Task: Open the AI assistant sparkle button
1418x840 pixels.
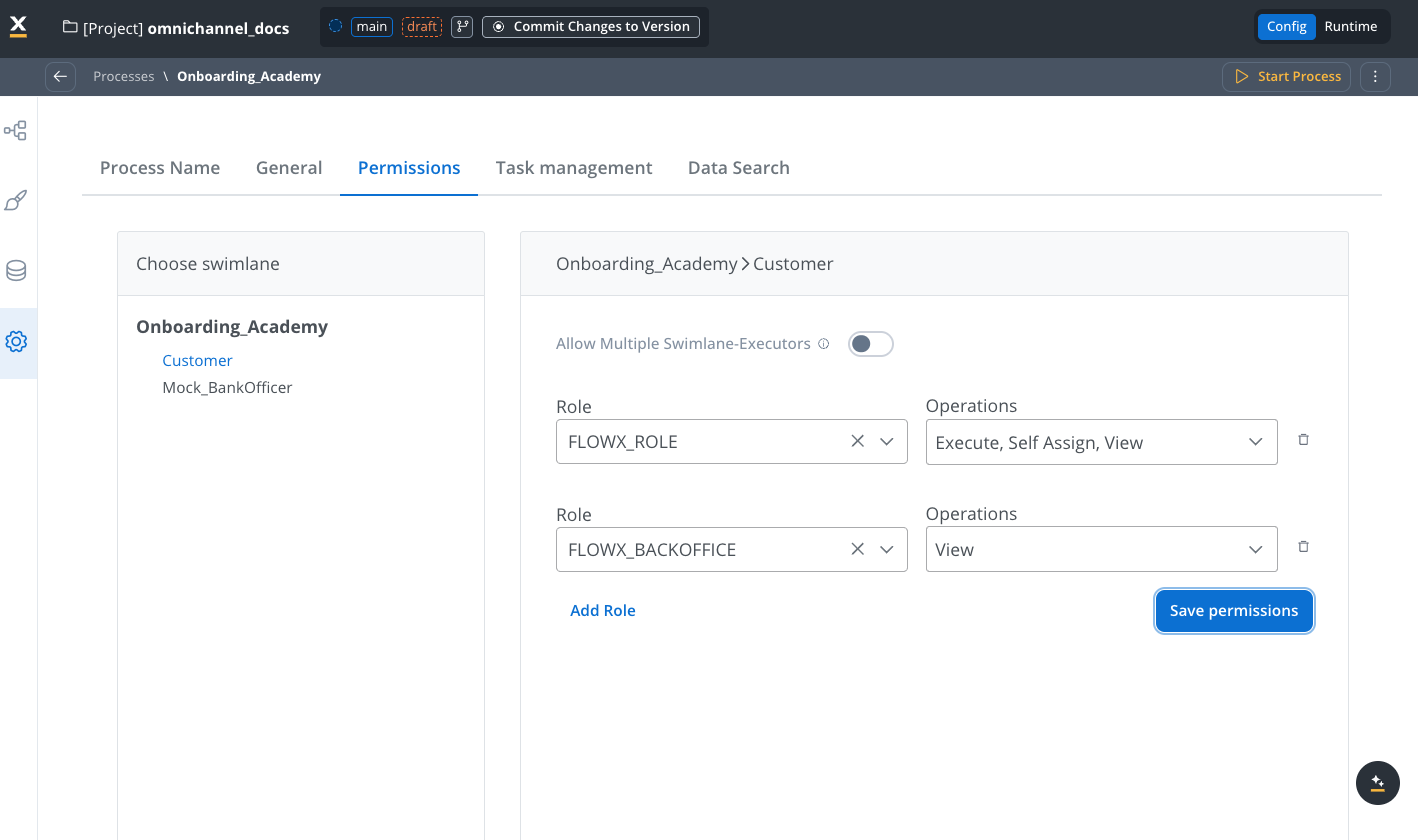Action: (x=1377, y=783)
